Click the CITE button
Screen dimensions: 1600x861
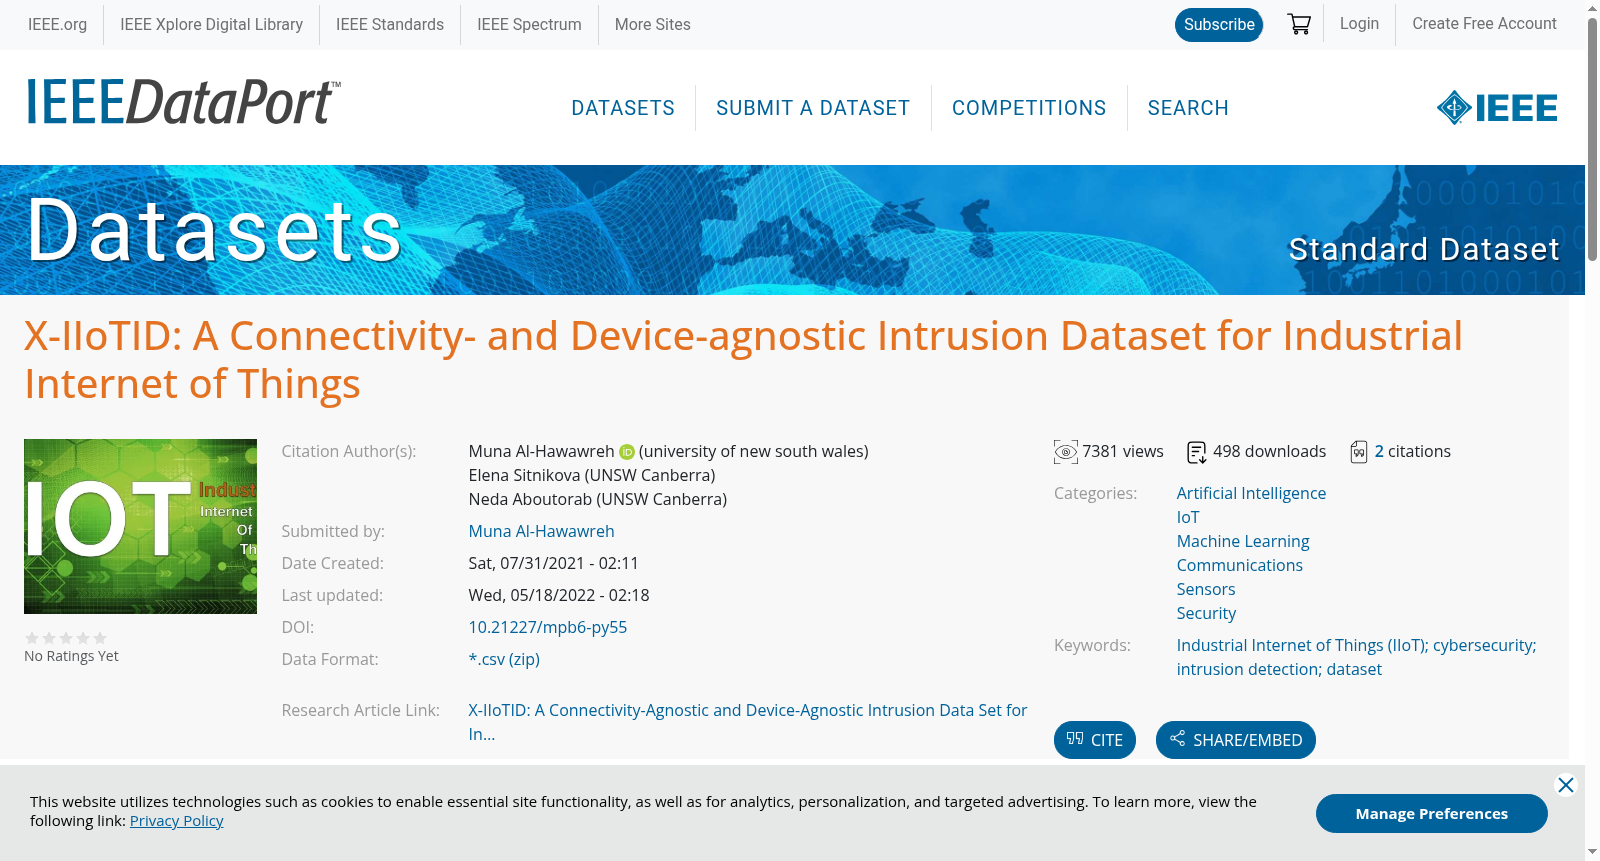(1095, 740)
